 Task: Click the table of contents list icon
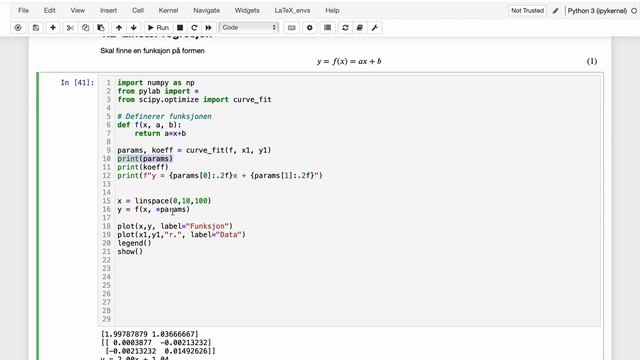point(327,27)
